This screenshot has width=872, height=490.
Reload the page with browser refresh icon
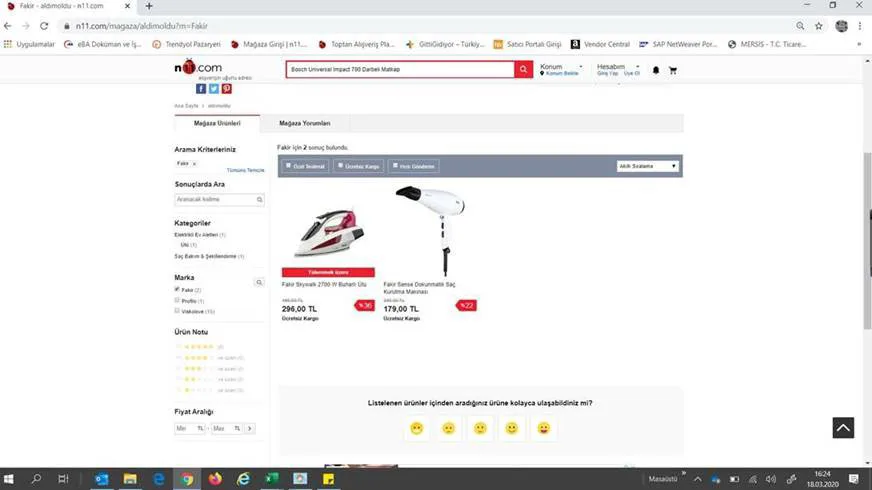click(x=44, y=26)
